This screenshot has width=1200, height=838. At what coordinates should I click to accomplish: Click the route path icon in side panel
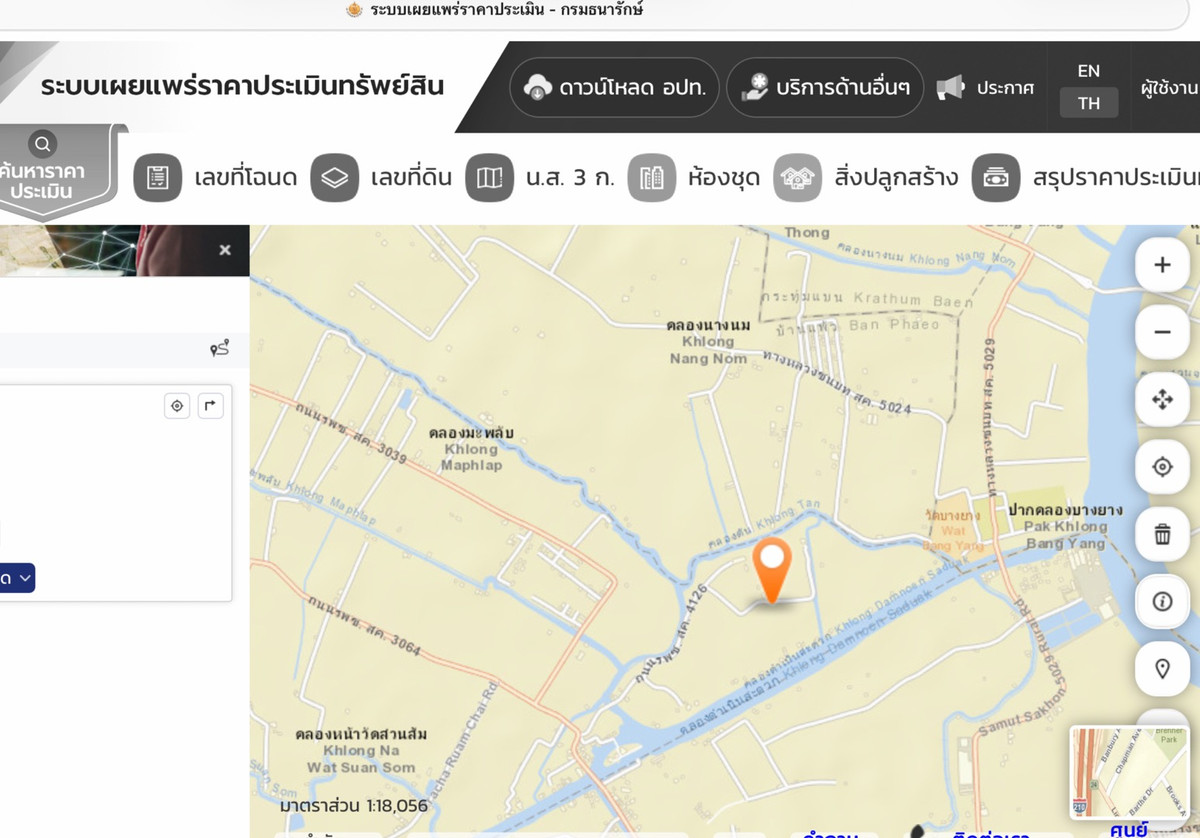tap(219, 348)
